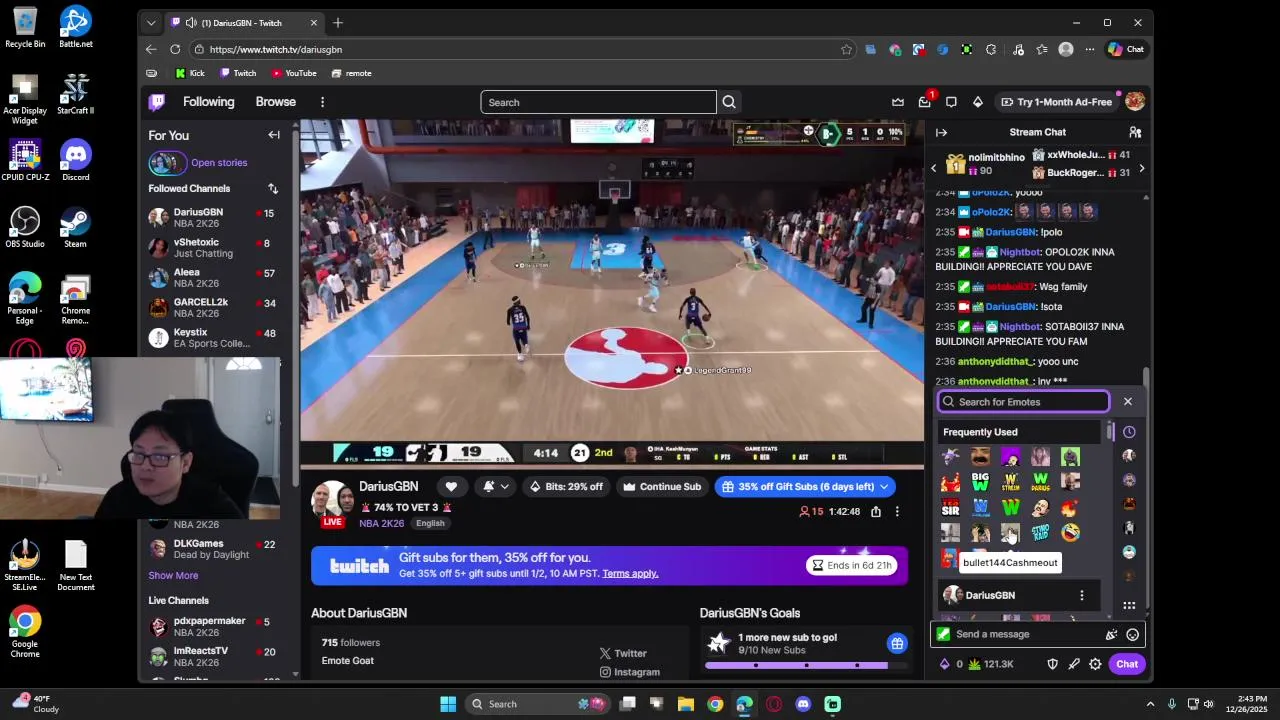Open the Open stories link
Viewport: 1280px width, 720px height.
tap(219, 163)
